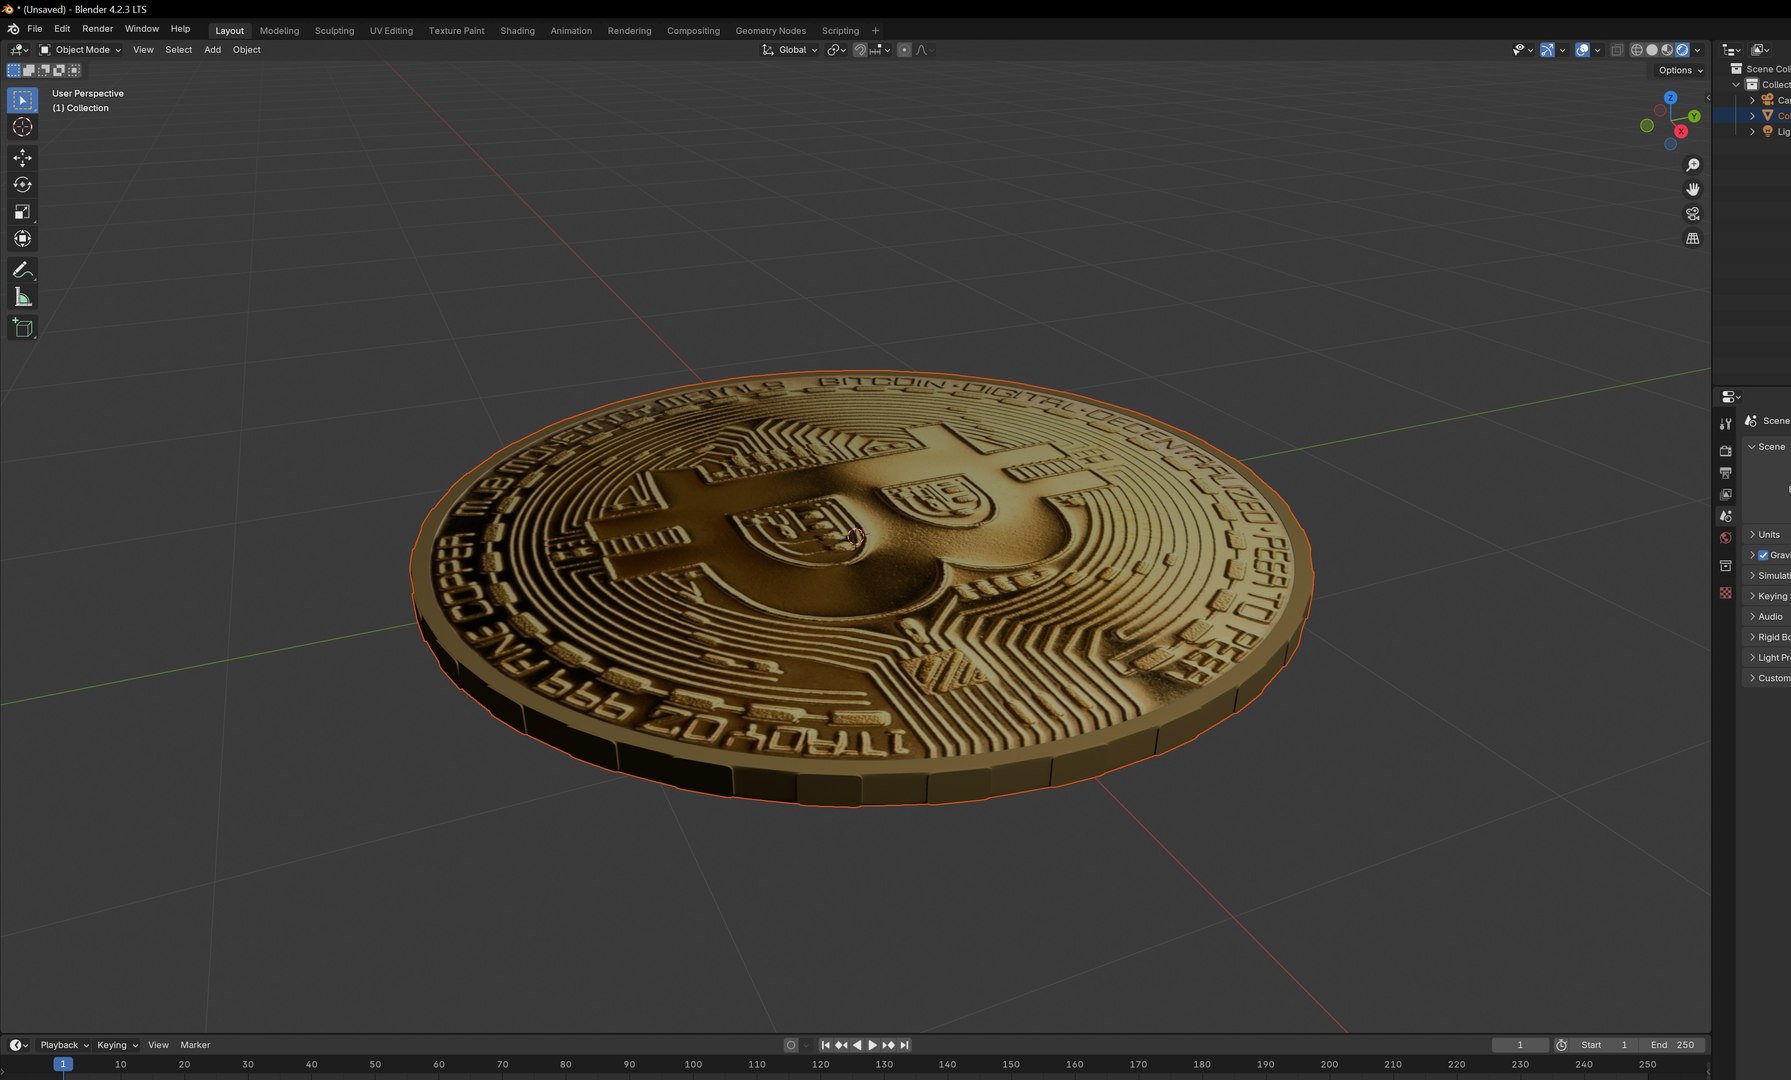Toggle the camera view icon

pos(1693,214)
